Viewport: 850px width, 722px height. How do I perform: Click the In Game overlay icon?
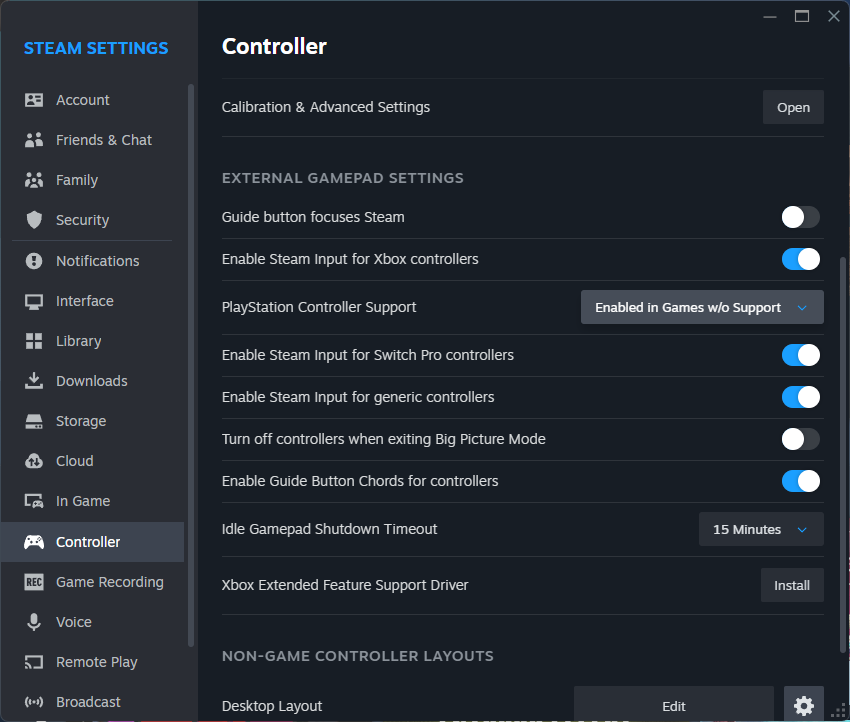pos(34,501)
